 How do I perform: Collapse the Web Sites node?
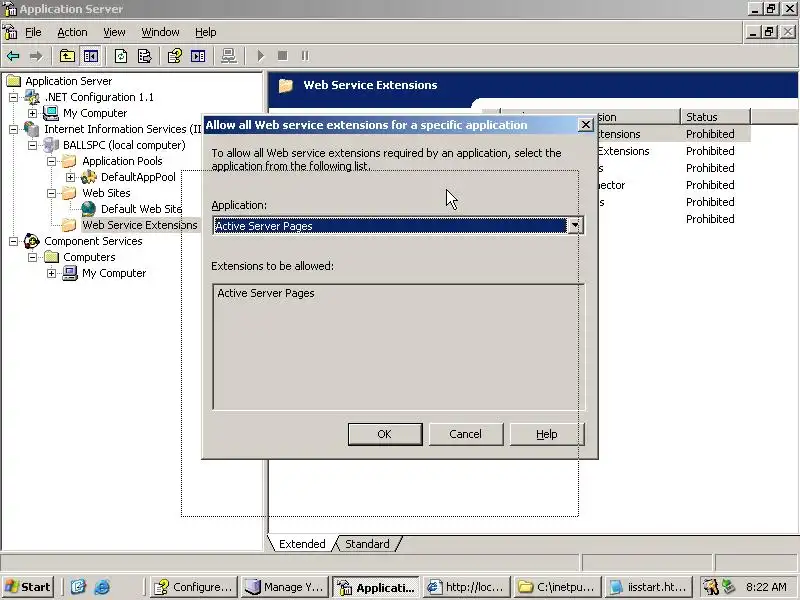point(52,193)
